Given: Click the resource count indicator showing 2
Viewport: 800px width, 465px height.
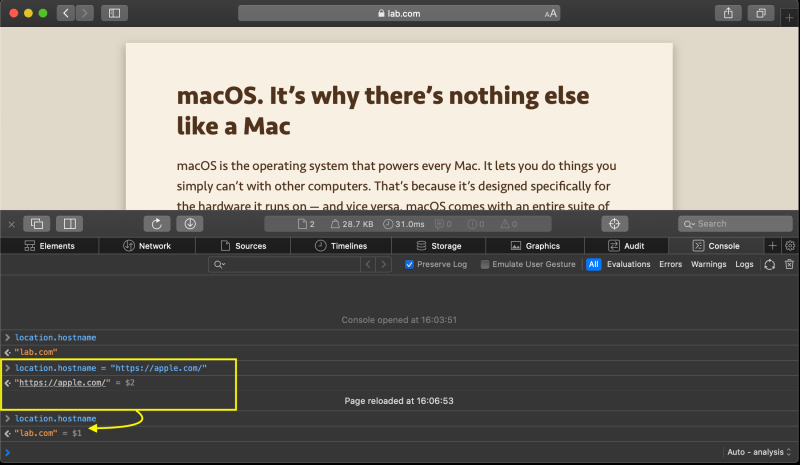Looking at the screenshot, I should click(x=306, y=224).
